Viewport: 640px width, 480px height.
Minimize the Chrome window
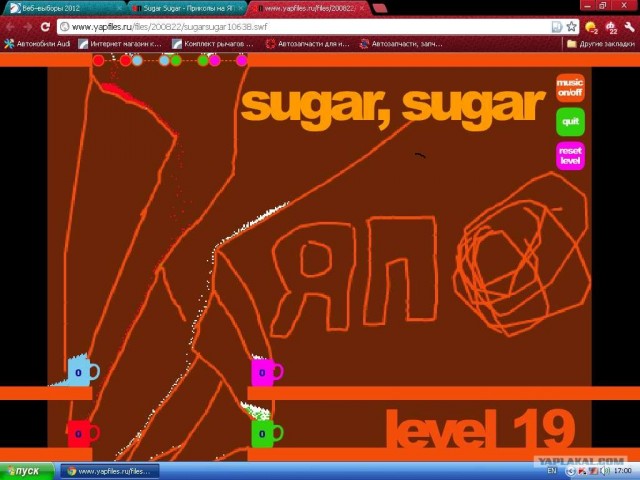587,5
